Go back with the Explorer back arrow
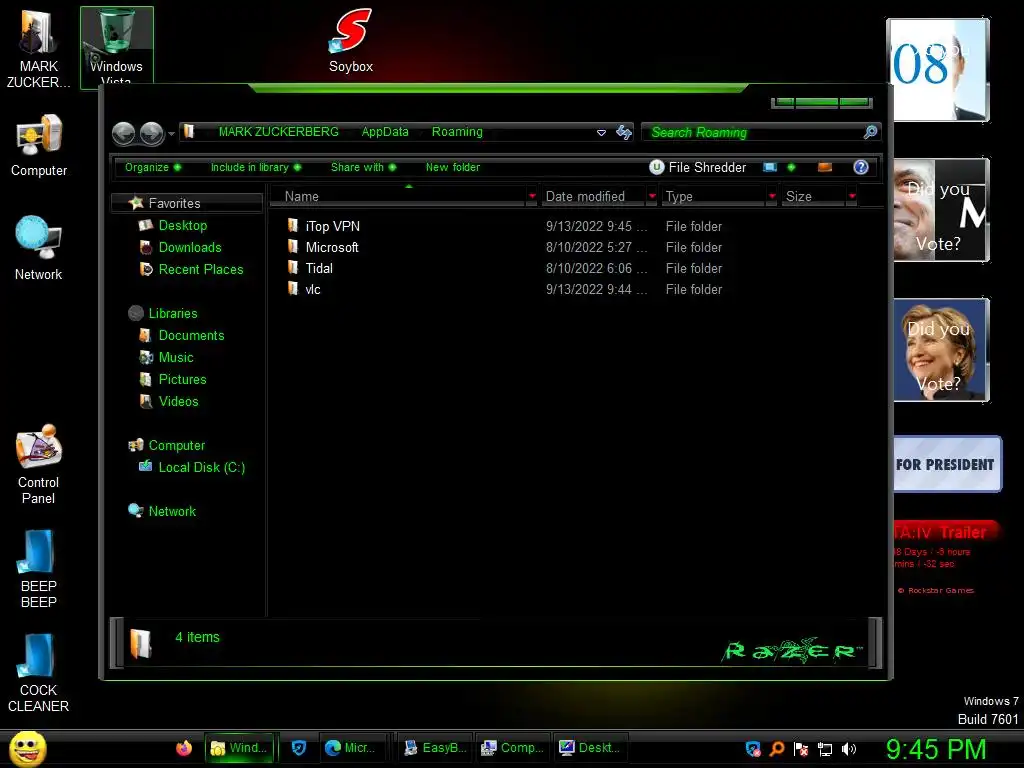 tap(123, 134)
